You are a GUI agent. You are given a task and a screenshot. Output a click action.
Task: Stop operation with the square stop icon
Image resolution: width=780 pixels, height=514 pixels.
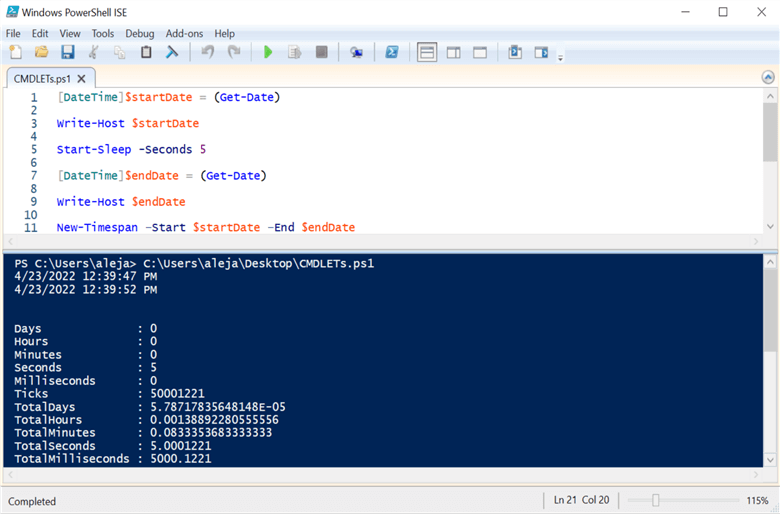coord(321,52)
